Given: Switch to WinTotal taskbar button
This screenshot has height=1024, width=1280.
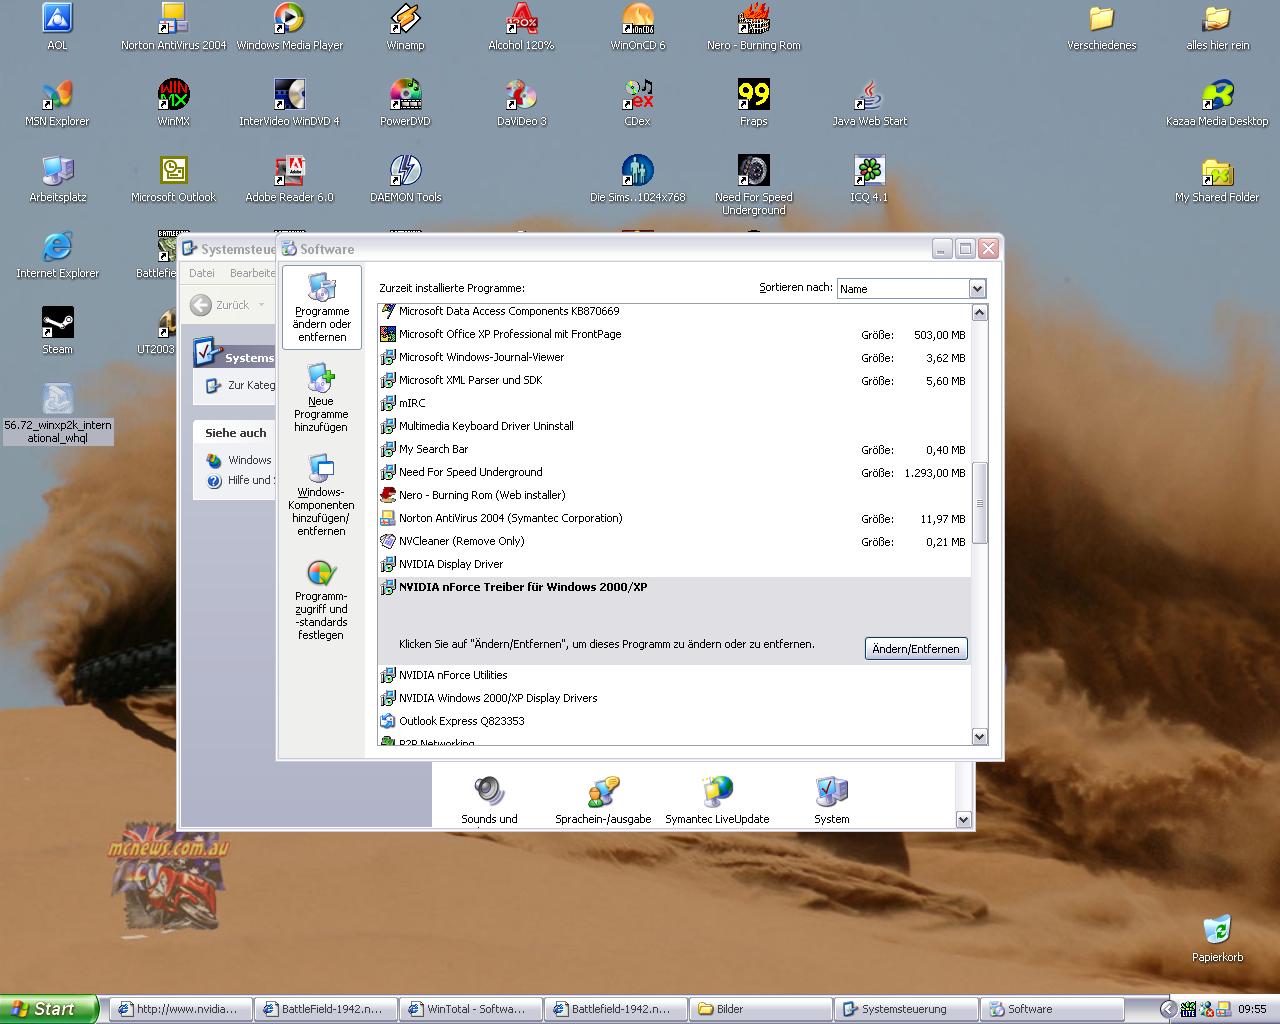Looking at the screenshot, I should (x=471, y=1009).
